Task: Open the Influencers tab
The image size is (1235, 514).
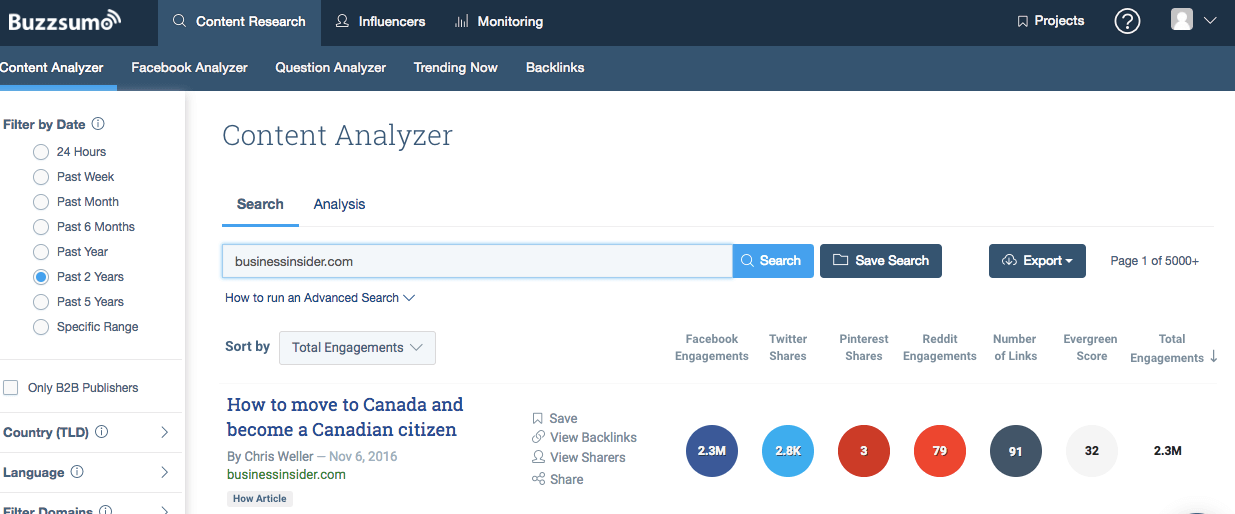Action: point(380,22)
